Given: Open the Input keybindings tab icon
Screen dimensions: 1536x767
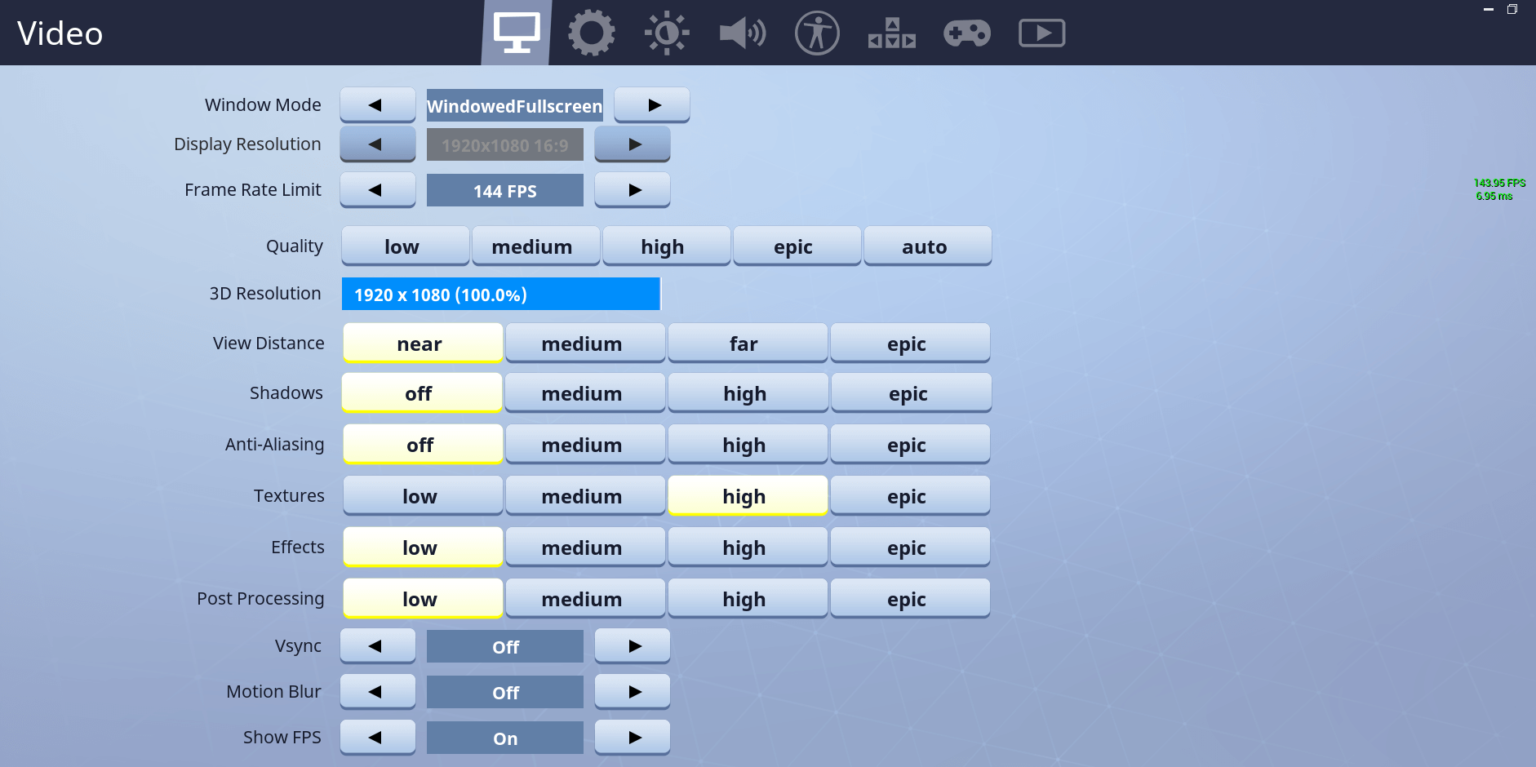Looking at the screenshot, I should (x=891, y=33).
